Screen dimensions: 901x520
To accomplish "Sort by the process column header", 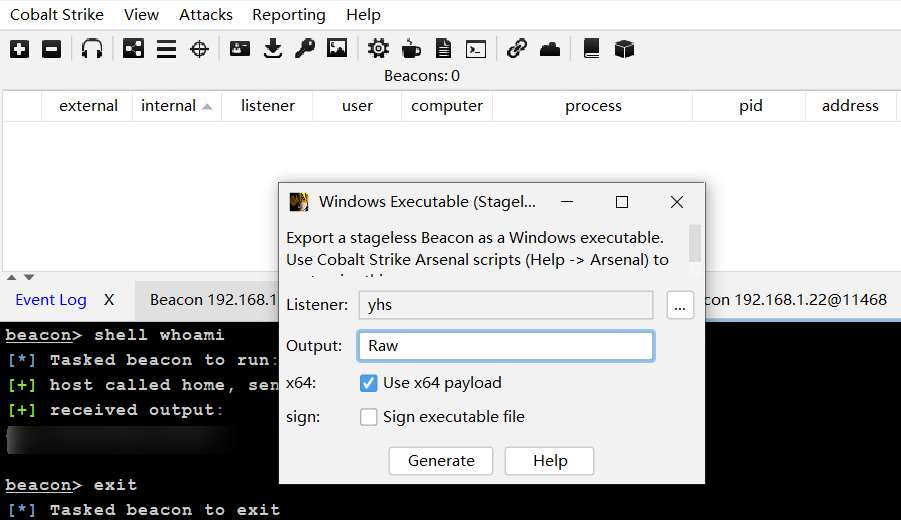I will tap(593, 106).
